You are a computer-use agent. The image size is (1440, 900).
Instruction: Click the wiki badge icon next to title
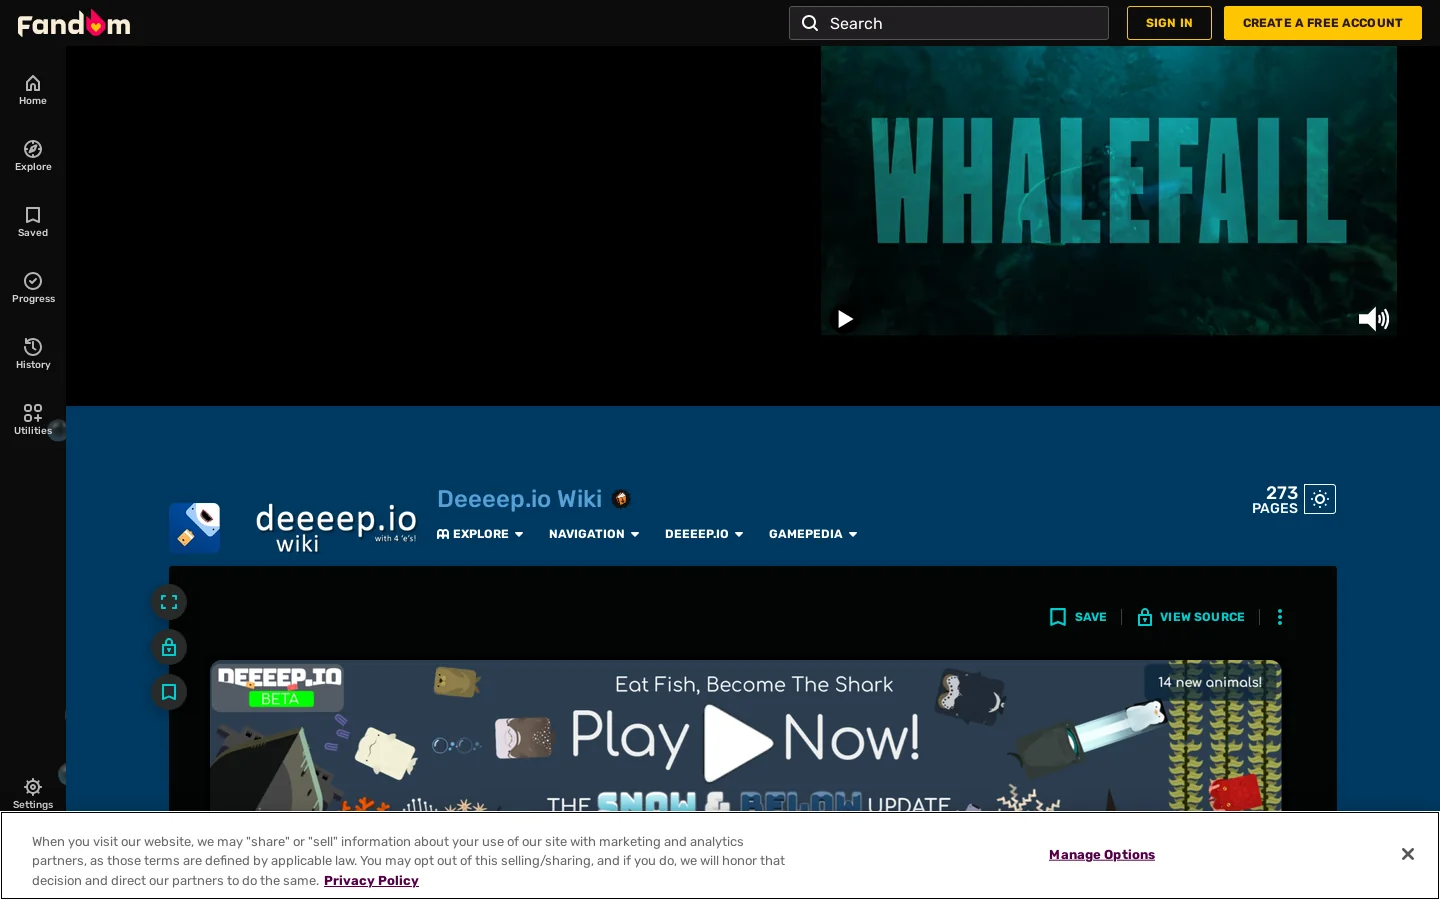coord(621,499)
